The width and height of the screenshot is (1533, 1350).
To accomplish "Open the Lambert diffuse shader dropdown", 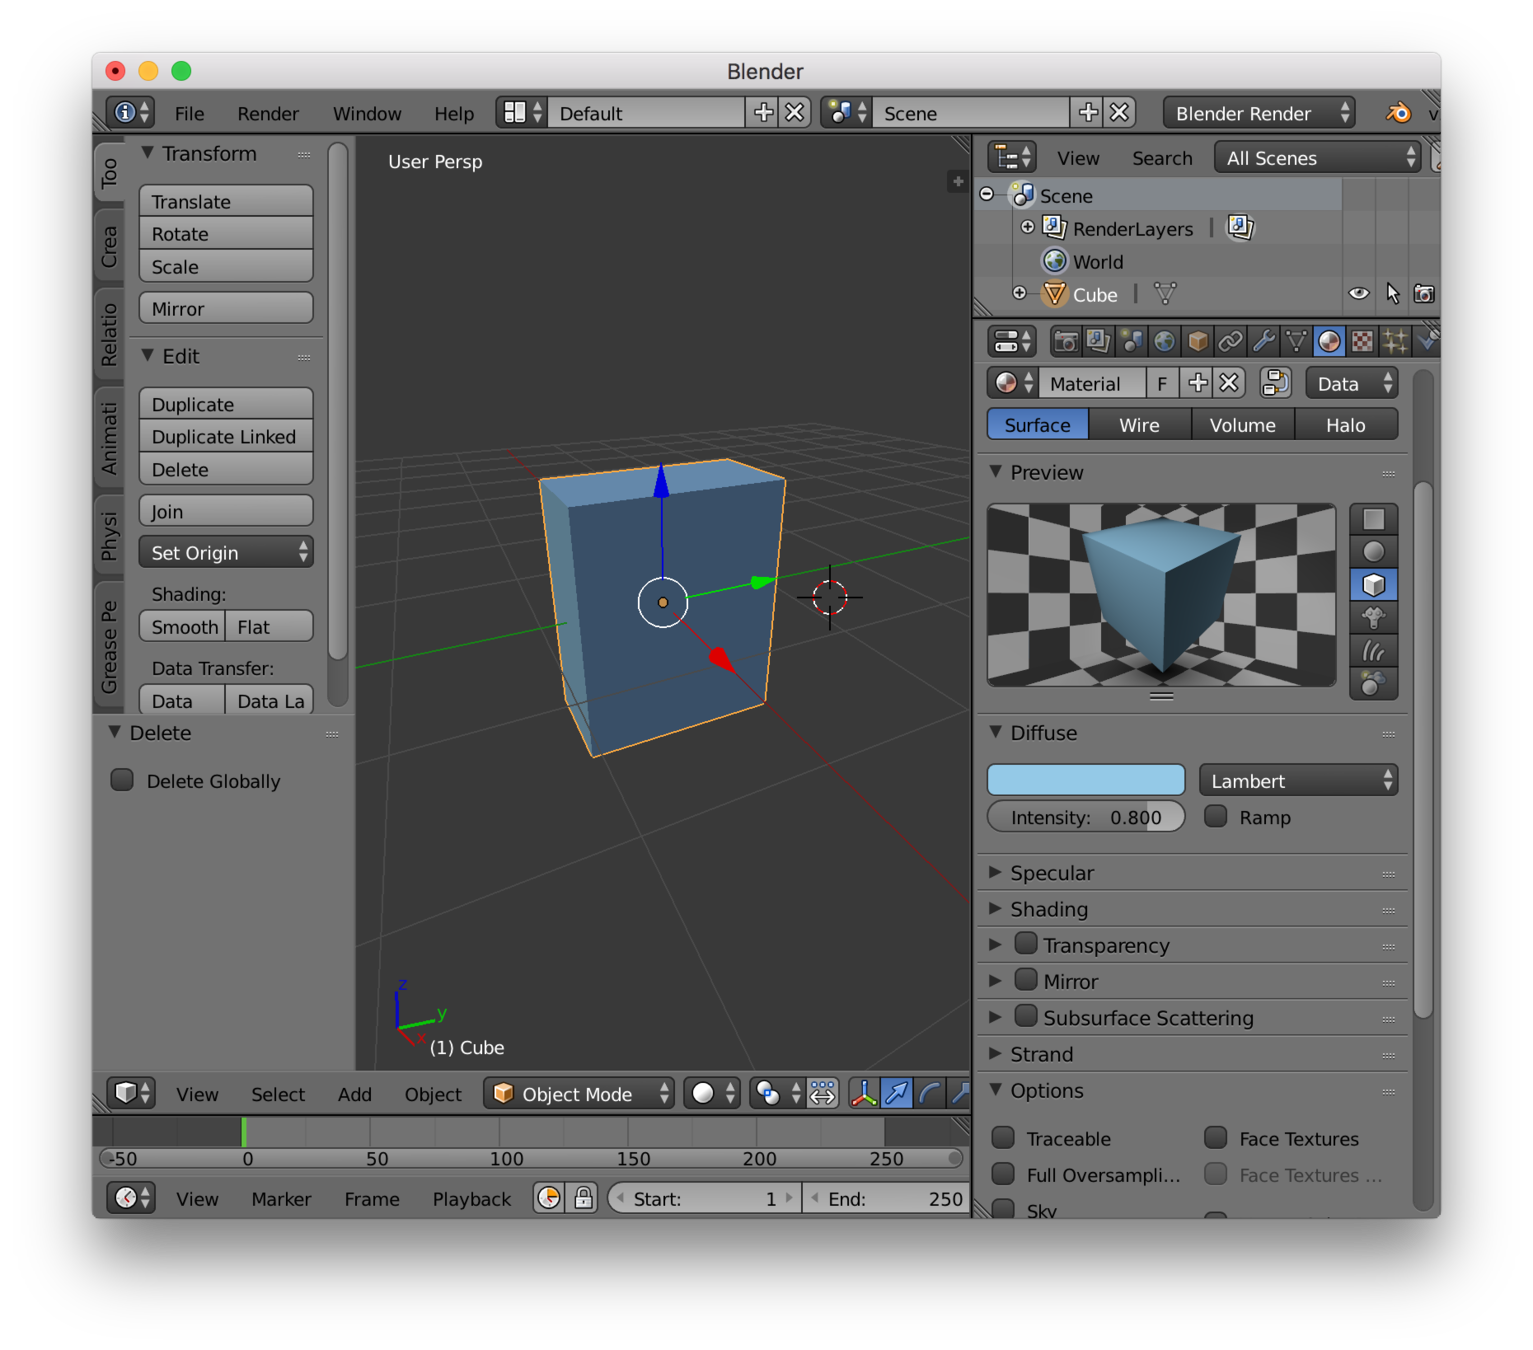I will [x=1298, y=781].
